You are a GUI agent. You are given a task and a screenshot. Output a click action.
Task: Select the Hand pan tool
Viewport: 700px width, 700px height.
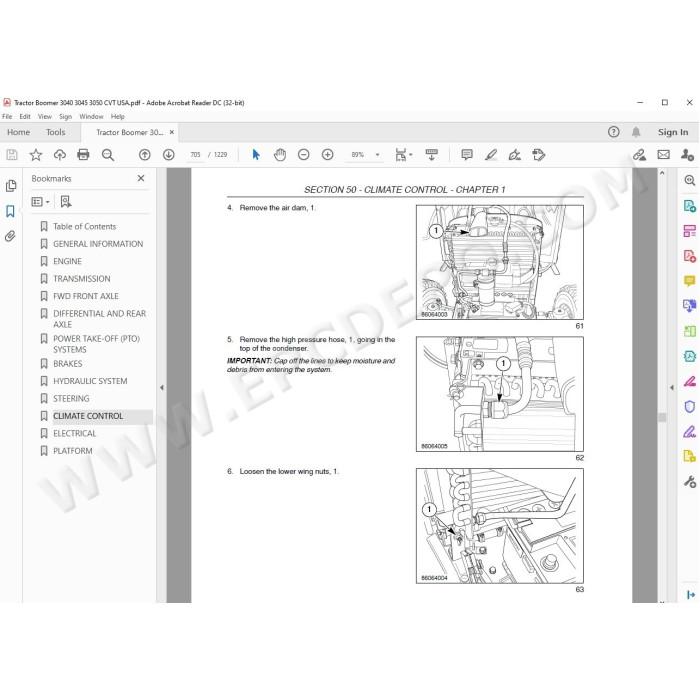click(x=280, y=155)
